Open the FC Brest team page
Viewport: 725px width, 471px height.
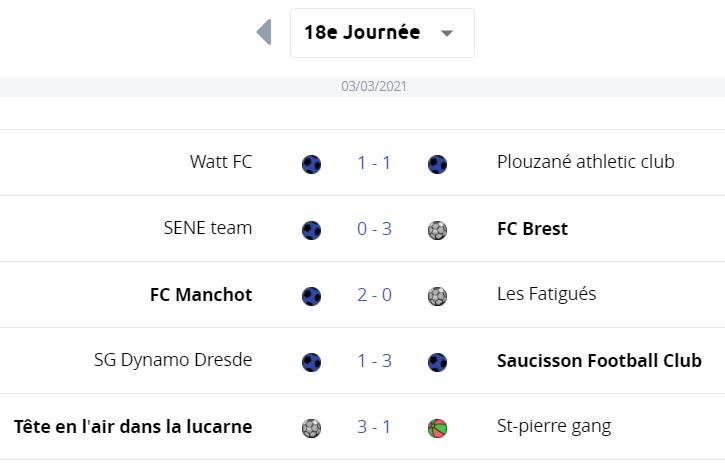(x=532, y=229)
